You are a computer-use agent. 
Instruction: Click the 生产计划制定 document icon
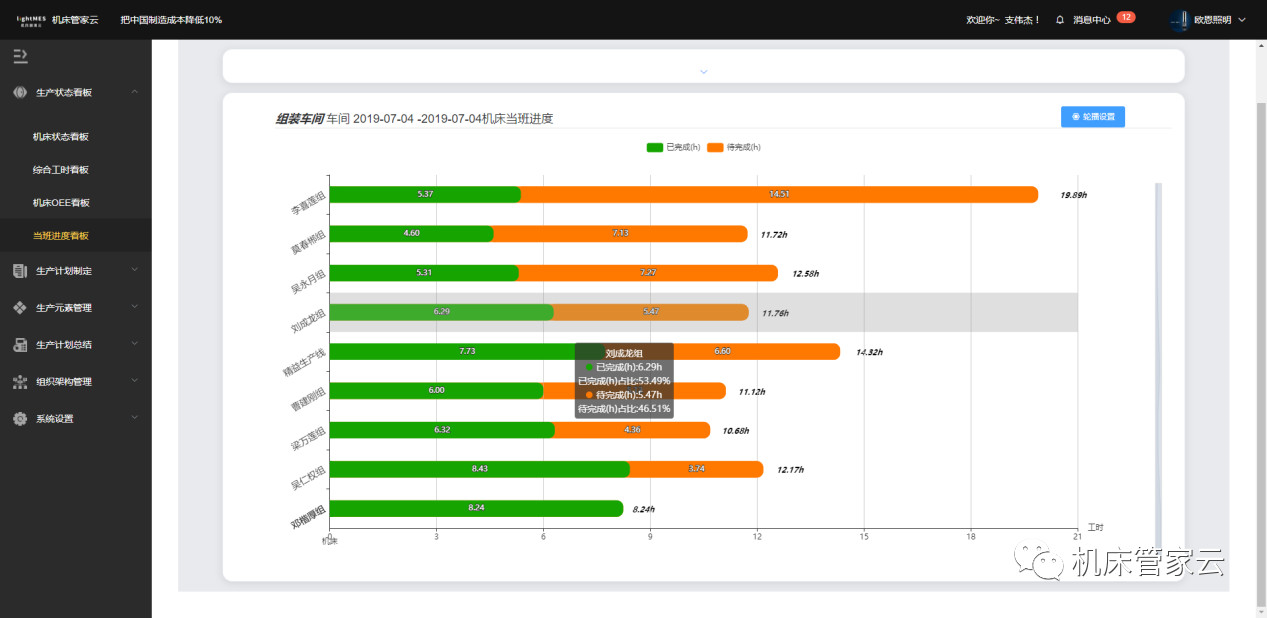(x=19, y=270)
